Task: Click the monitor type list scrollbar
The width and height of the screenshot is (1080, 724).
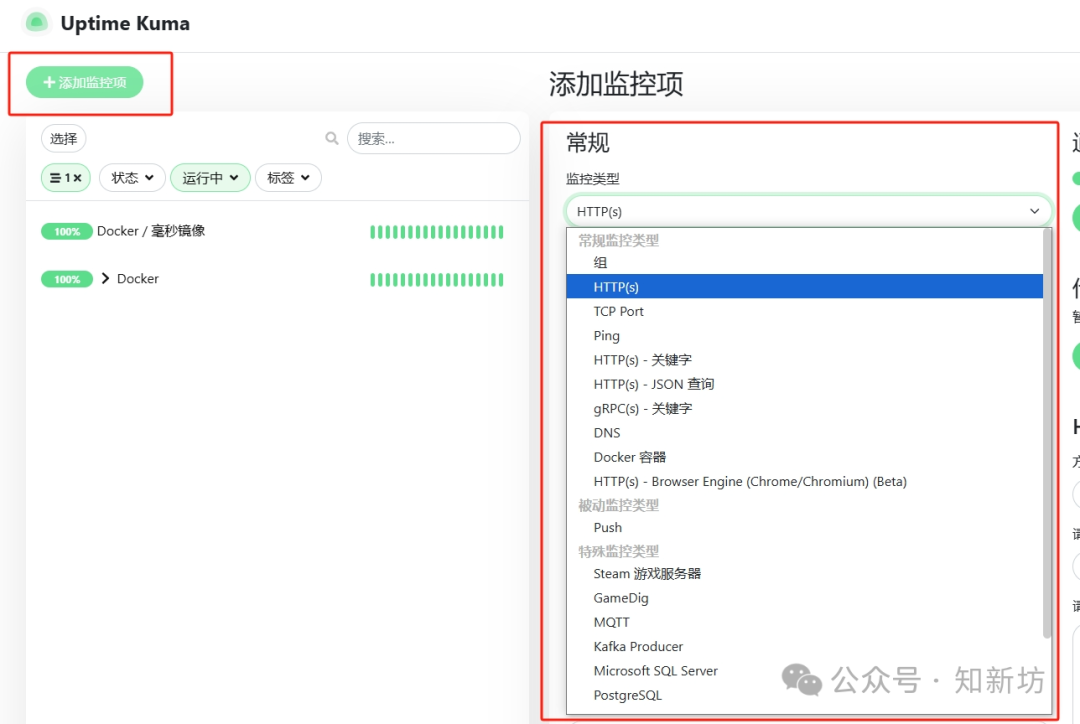Action: pyautogui.click(x=1047, y=434)
